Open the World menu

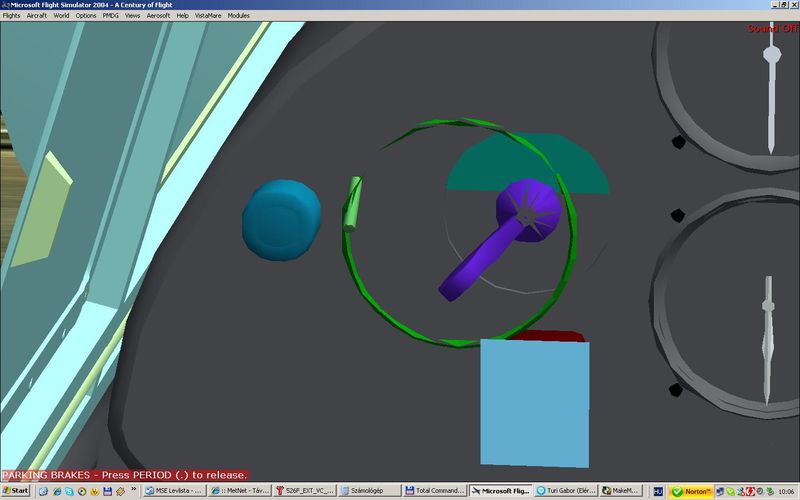click(61, 16)
